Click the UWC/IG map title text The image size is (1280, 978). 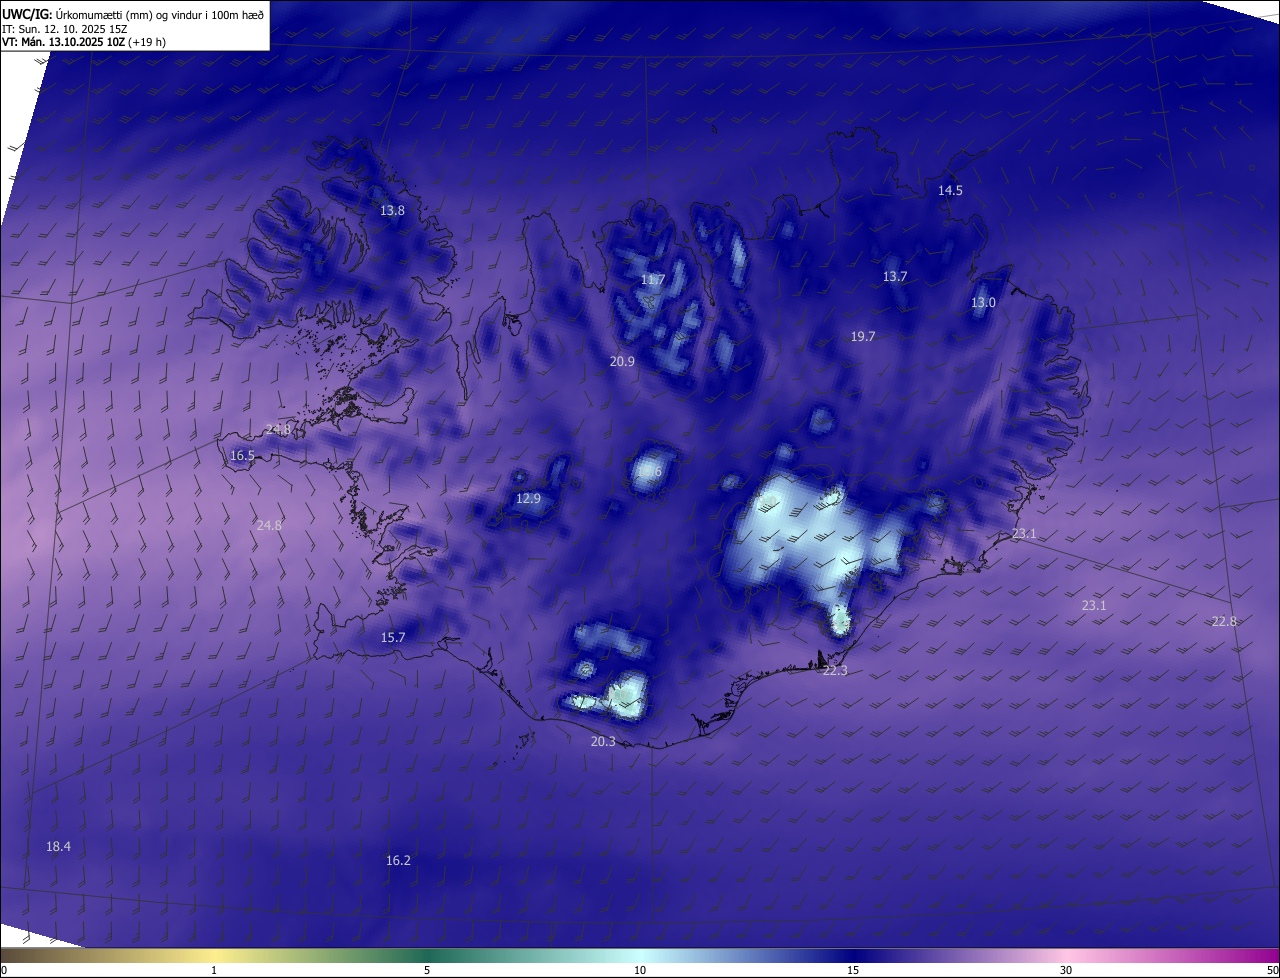(x=133, y=14)
